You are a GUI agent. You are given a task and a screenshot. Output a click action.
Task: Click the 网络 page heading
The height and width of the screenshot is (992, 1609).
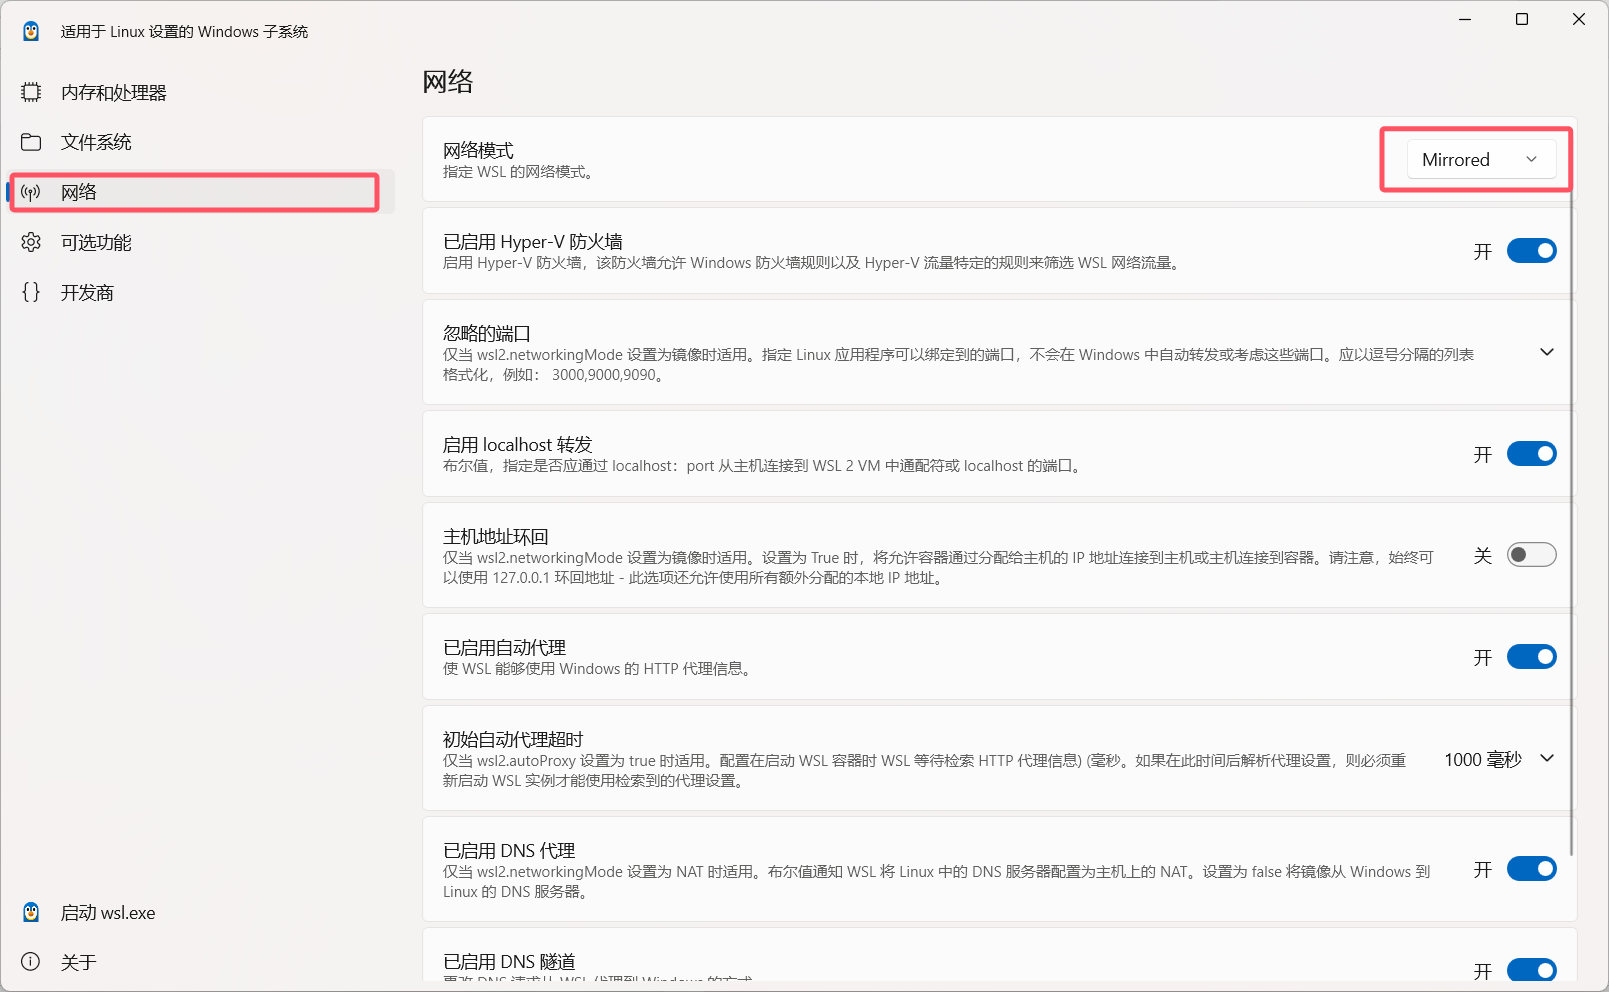coord(448,81)
